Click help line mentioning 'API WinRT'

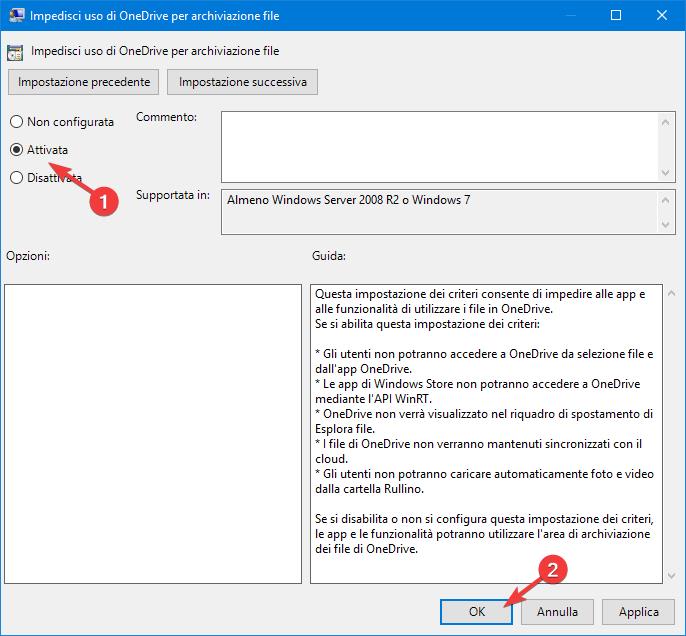pos(373,399)
